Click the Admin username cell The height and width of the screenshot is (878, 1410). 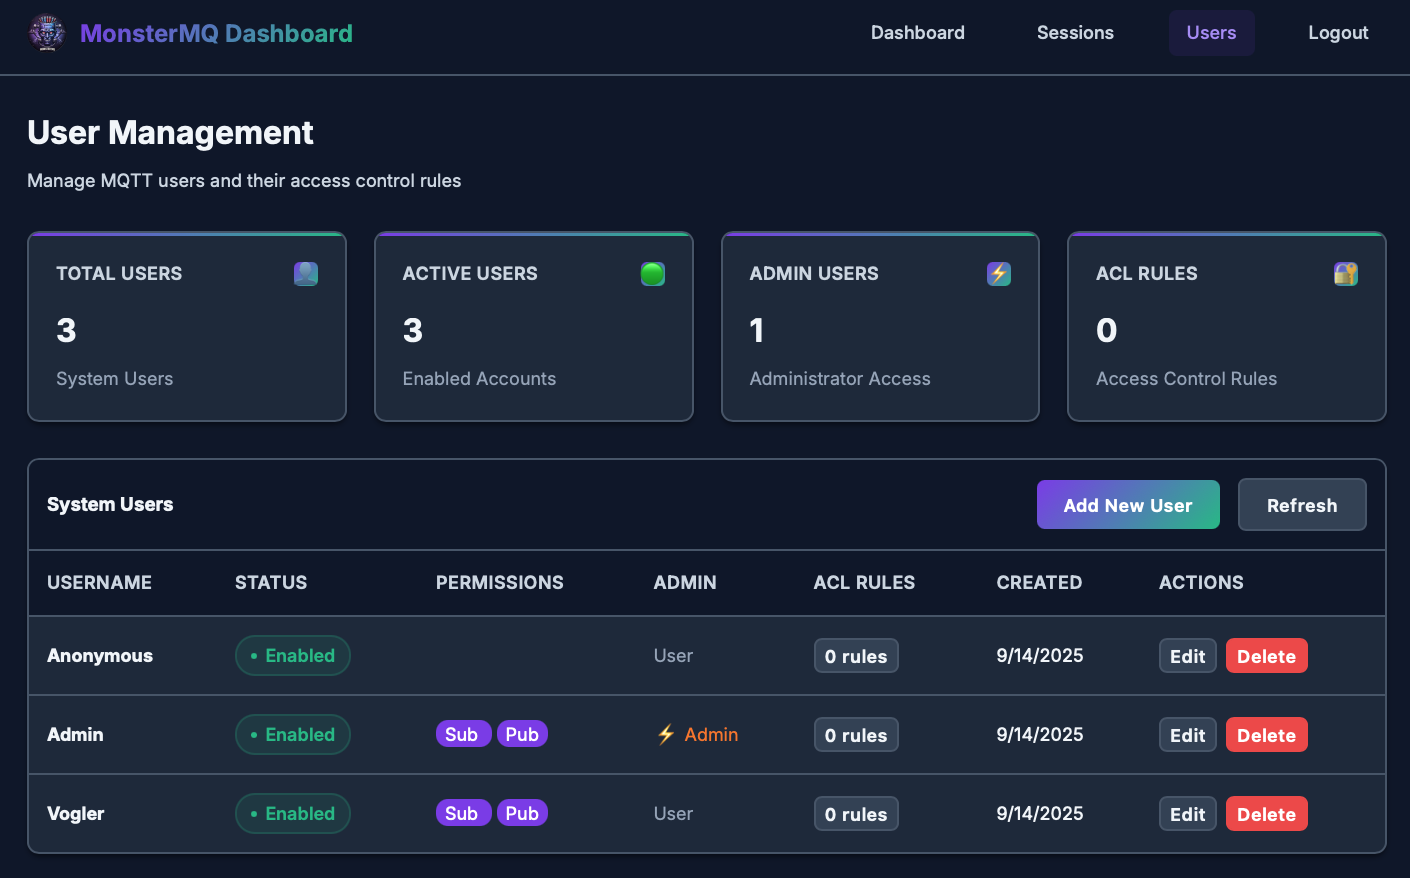(x=75, y=735)
